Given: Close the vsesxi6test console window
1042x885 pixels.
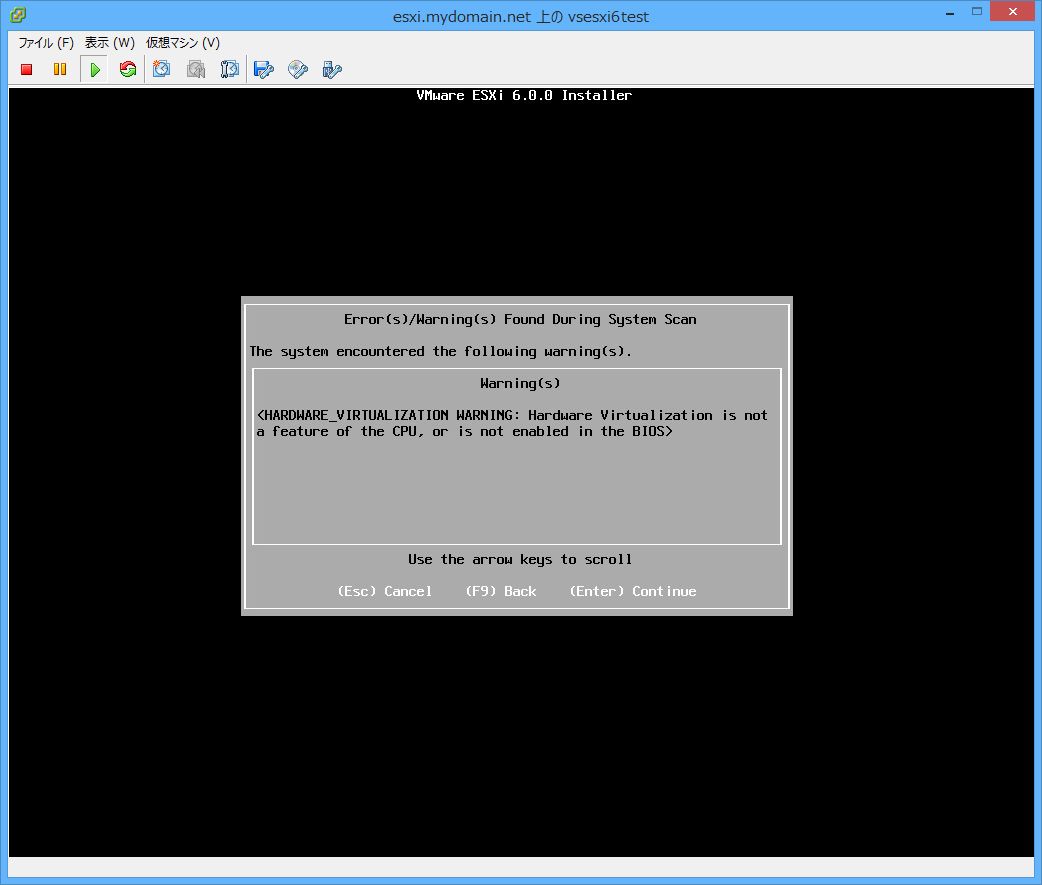Looking at the screenshot, I should (1012, 11).
